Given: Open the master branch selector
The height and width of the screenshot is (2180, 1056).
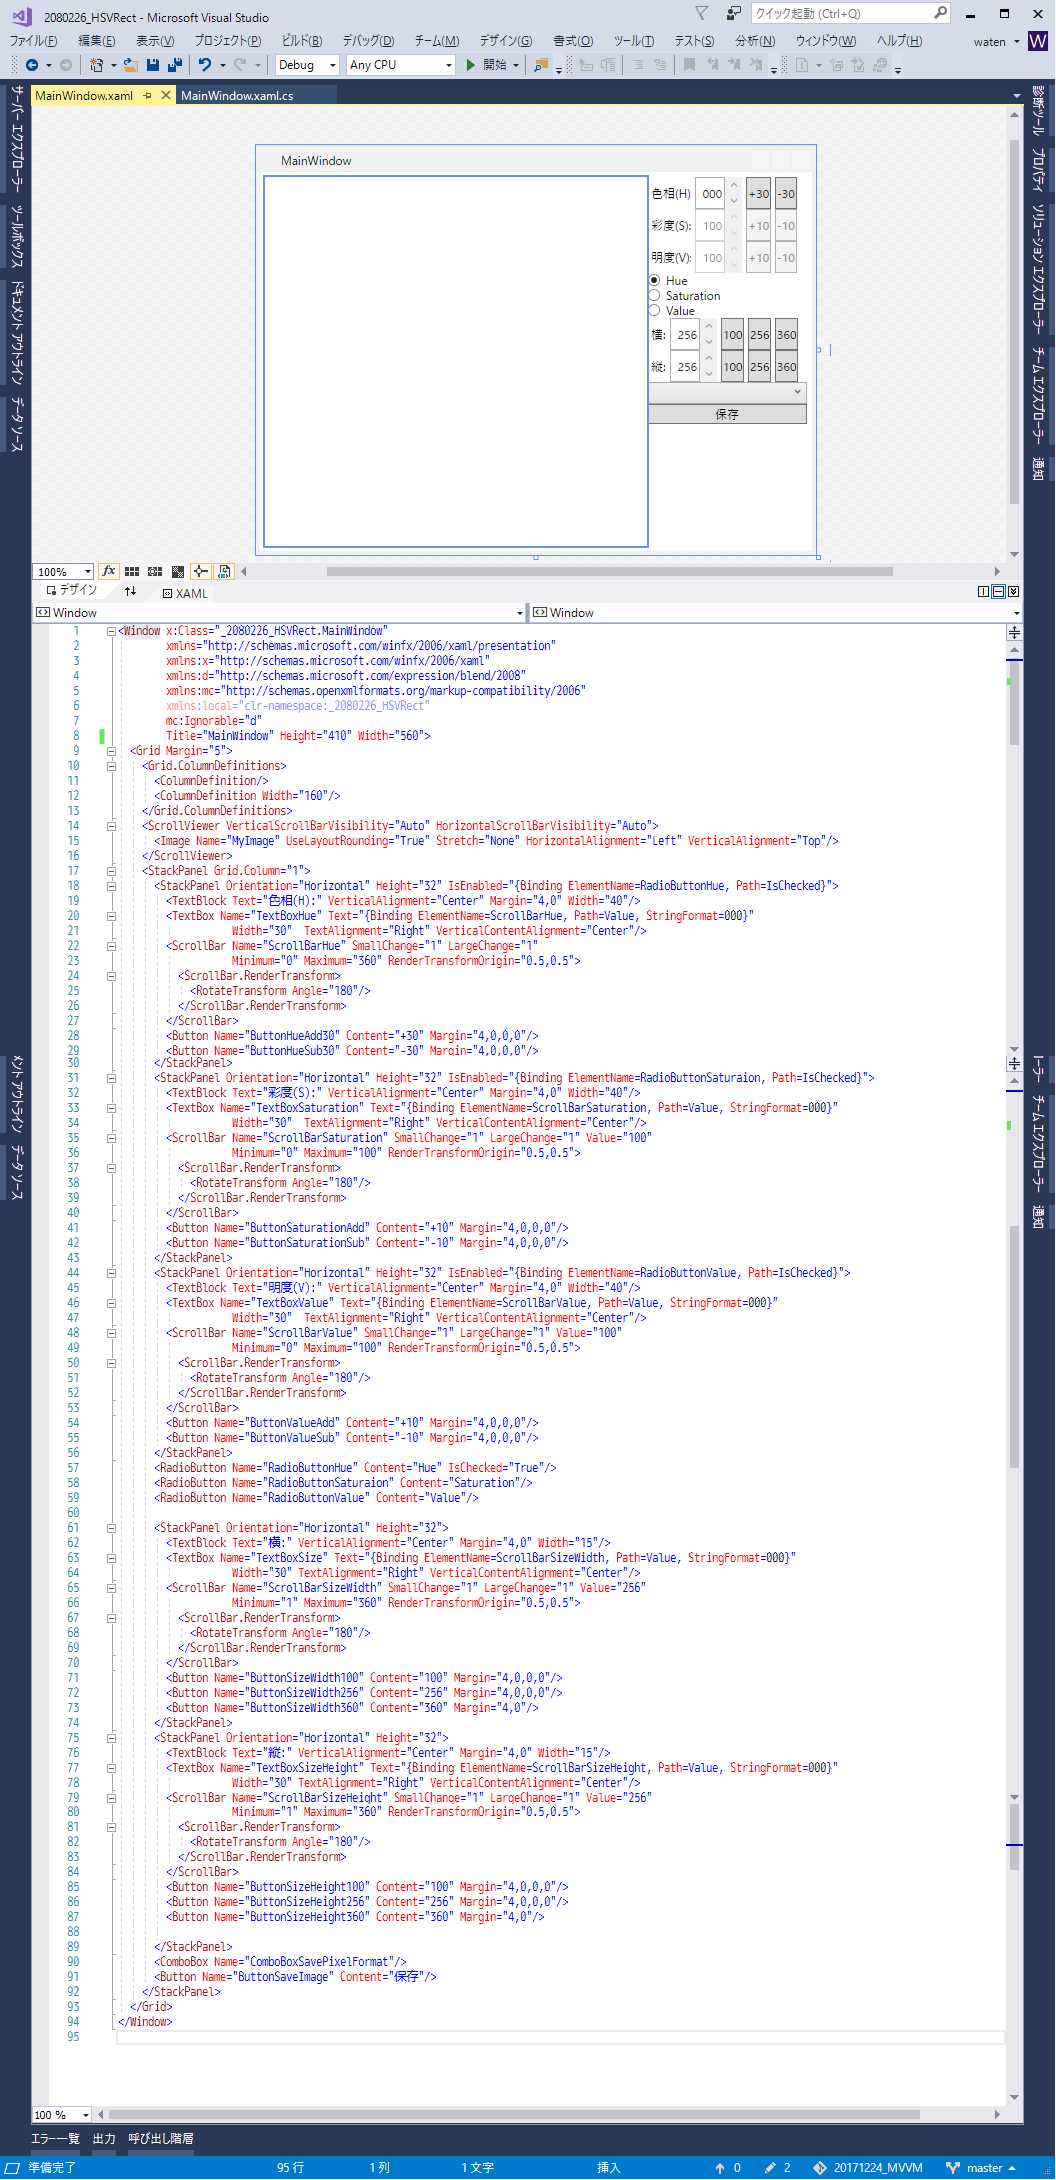Looking at the screenshot, I should [981, 2168].
